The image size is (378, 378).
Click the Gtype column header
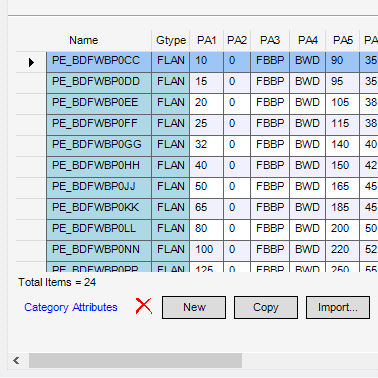tap(171, 40)
